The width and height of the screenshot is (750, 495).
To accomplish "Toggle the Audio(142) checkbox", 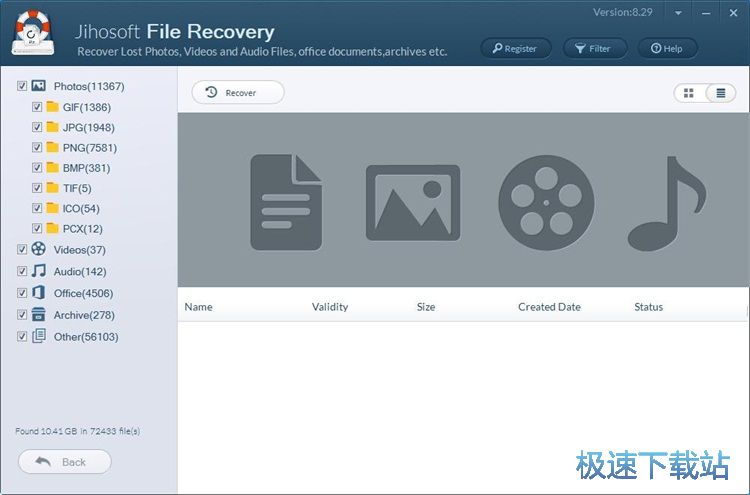I will click(x=22, y=271).
